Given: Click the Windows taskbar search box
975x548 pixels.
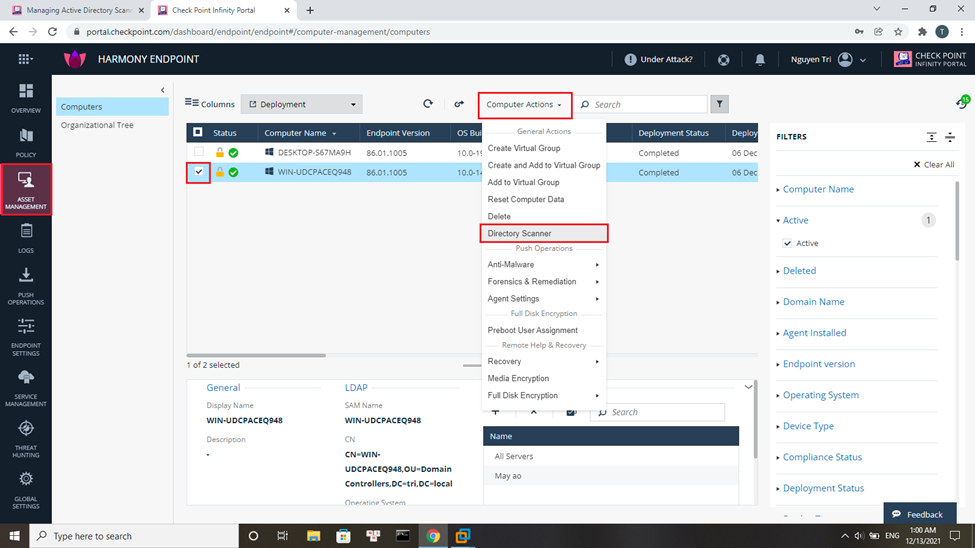Looking at the screenshot, I should click(x=134, y=536).
